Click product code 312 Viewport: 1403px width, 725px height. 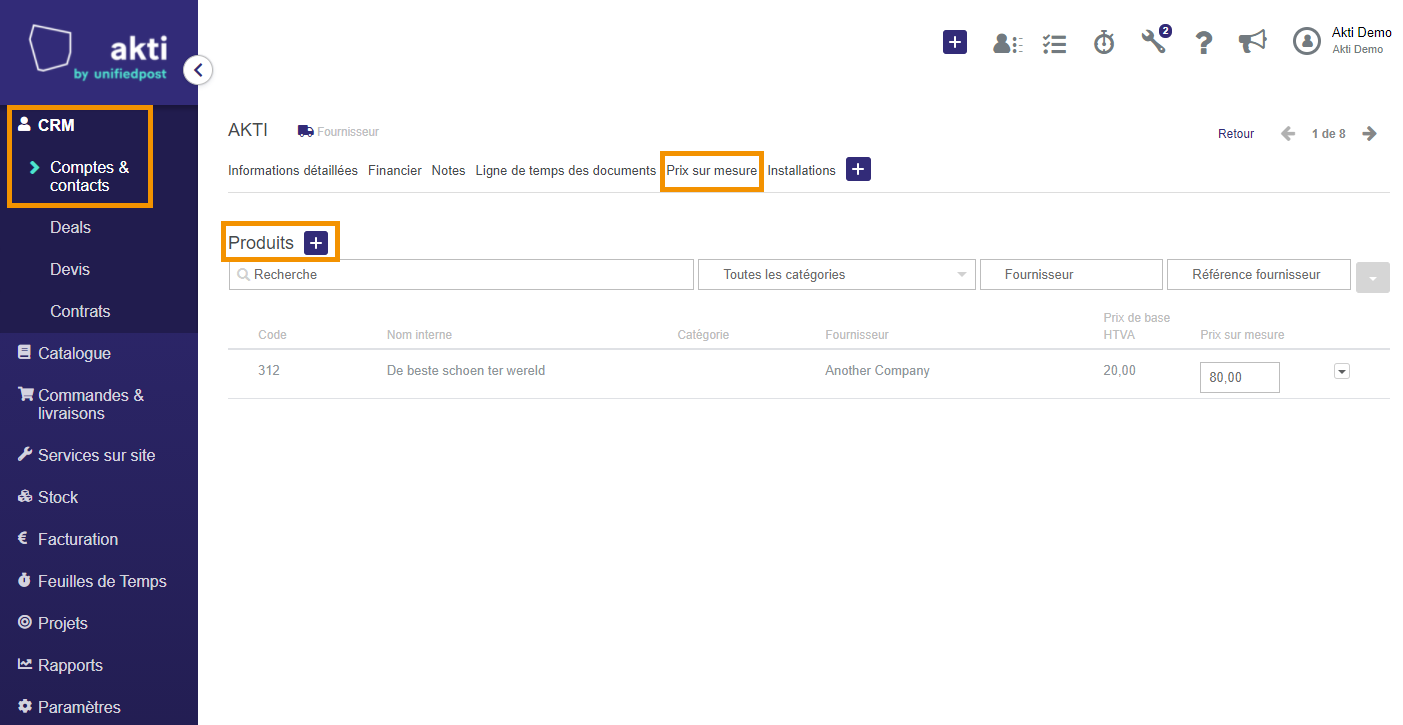coord(269,370)
